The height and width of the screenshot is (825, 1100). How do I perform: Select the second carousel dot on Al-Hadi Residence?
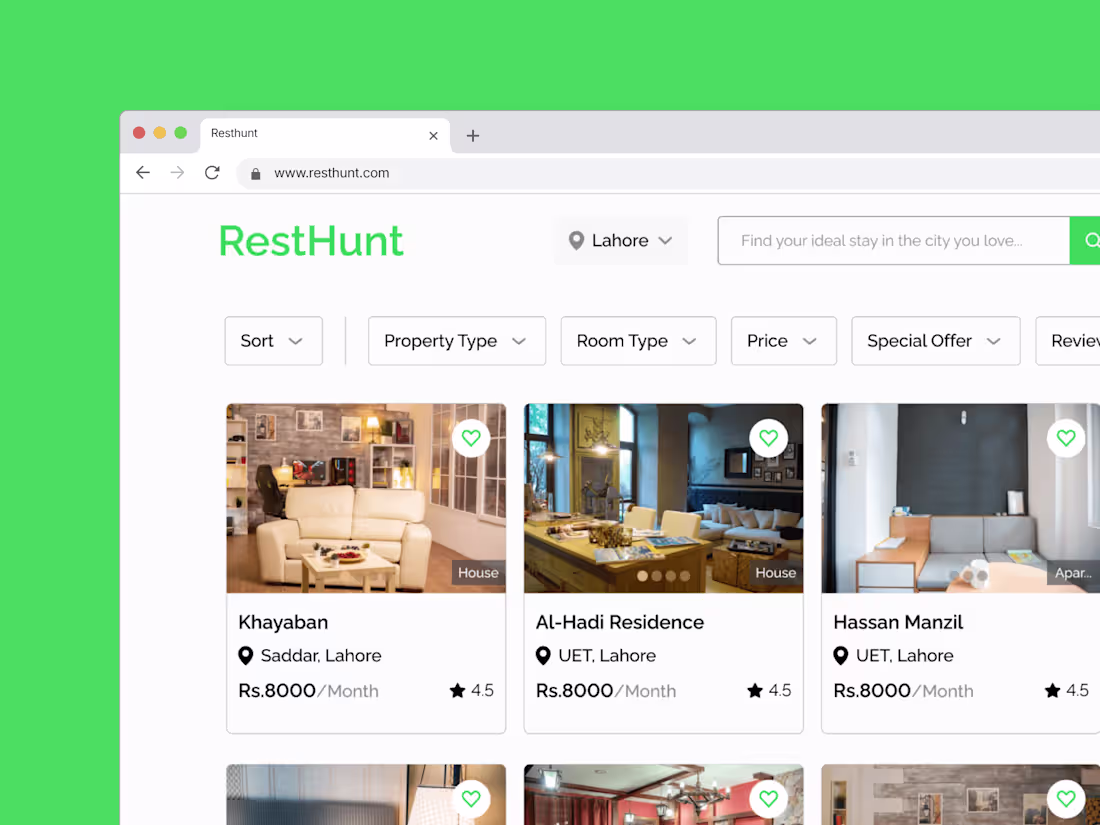coord(657,576)
